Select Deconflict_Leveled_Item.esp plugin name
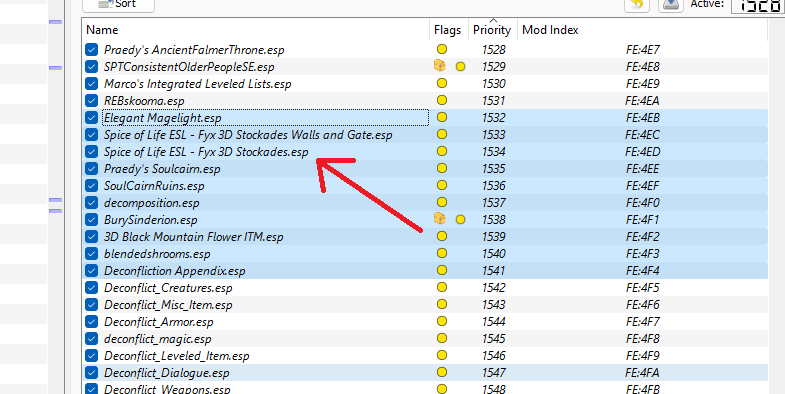 click(177, 356)
